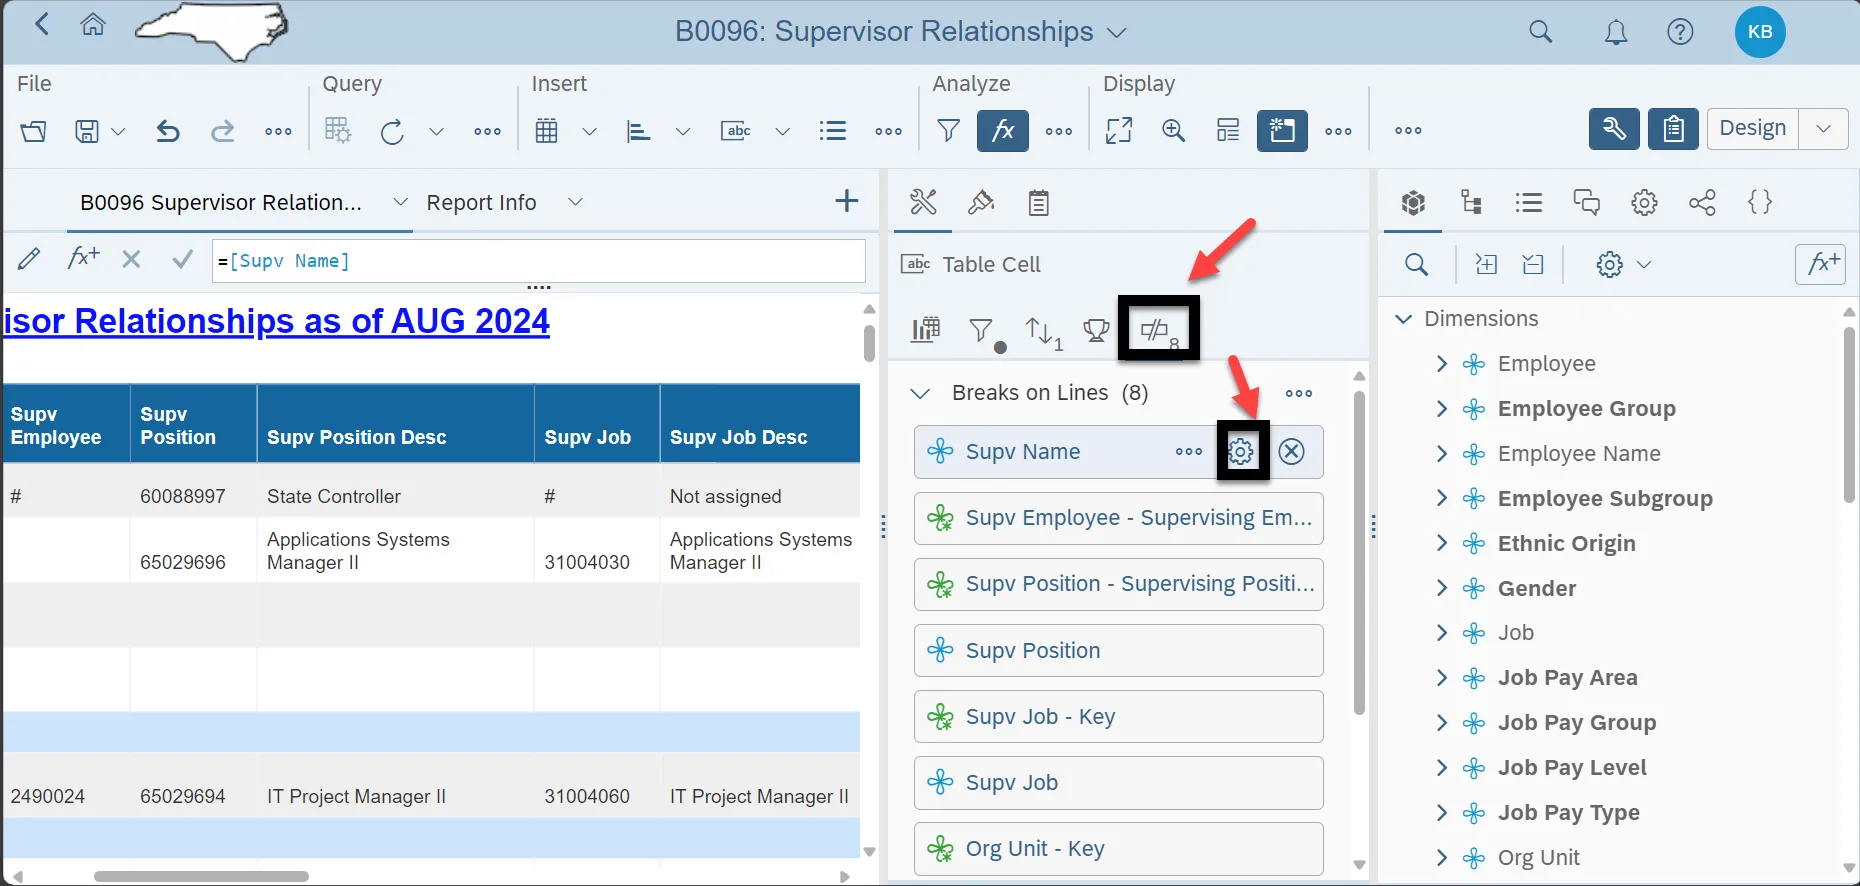Screen dimensions: 1860x886
Task: Select the B0096 Supervisor Relation tab
Action: [221, 203]
